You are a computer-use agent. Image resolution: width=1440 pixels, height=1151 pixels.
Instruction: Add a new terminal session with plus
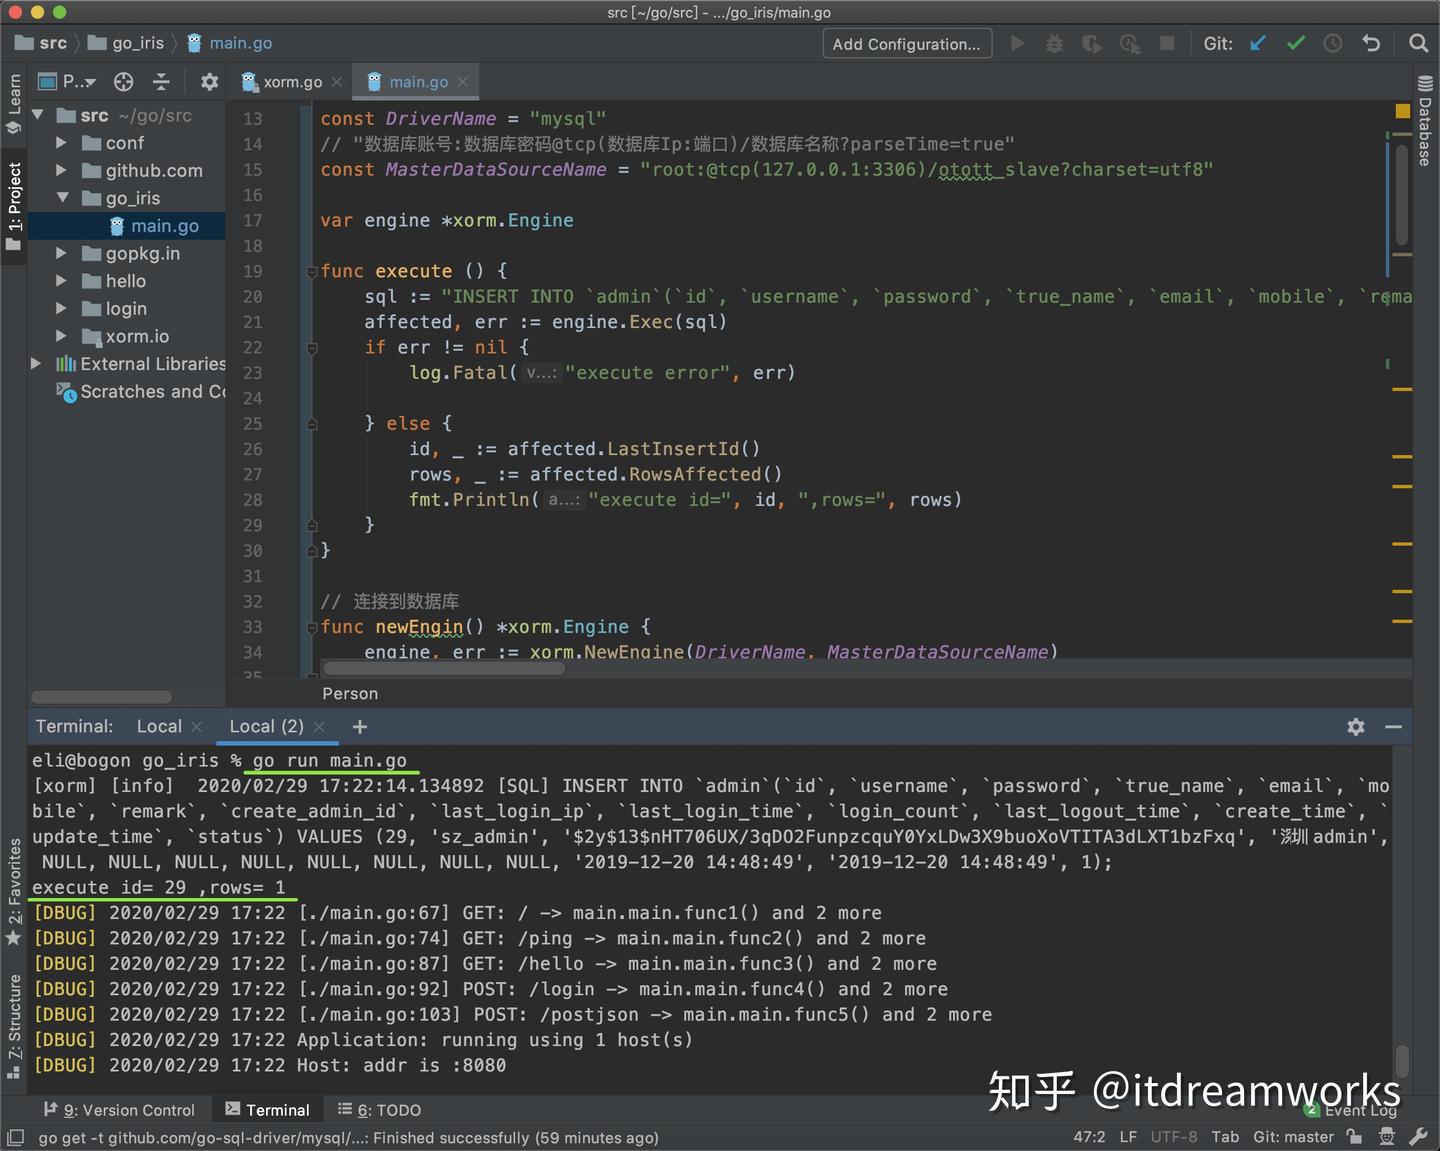coord(360,727)
